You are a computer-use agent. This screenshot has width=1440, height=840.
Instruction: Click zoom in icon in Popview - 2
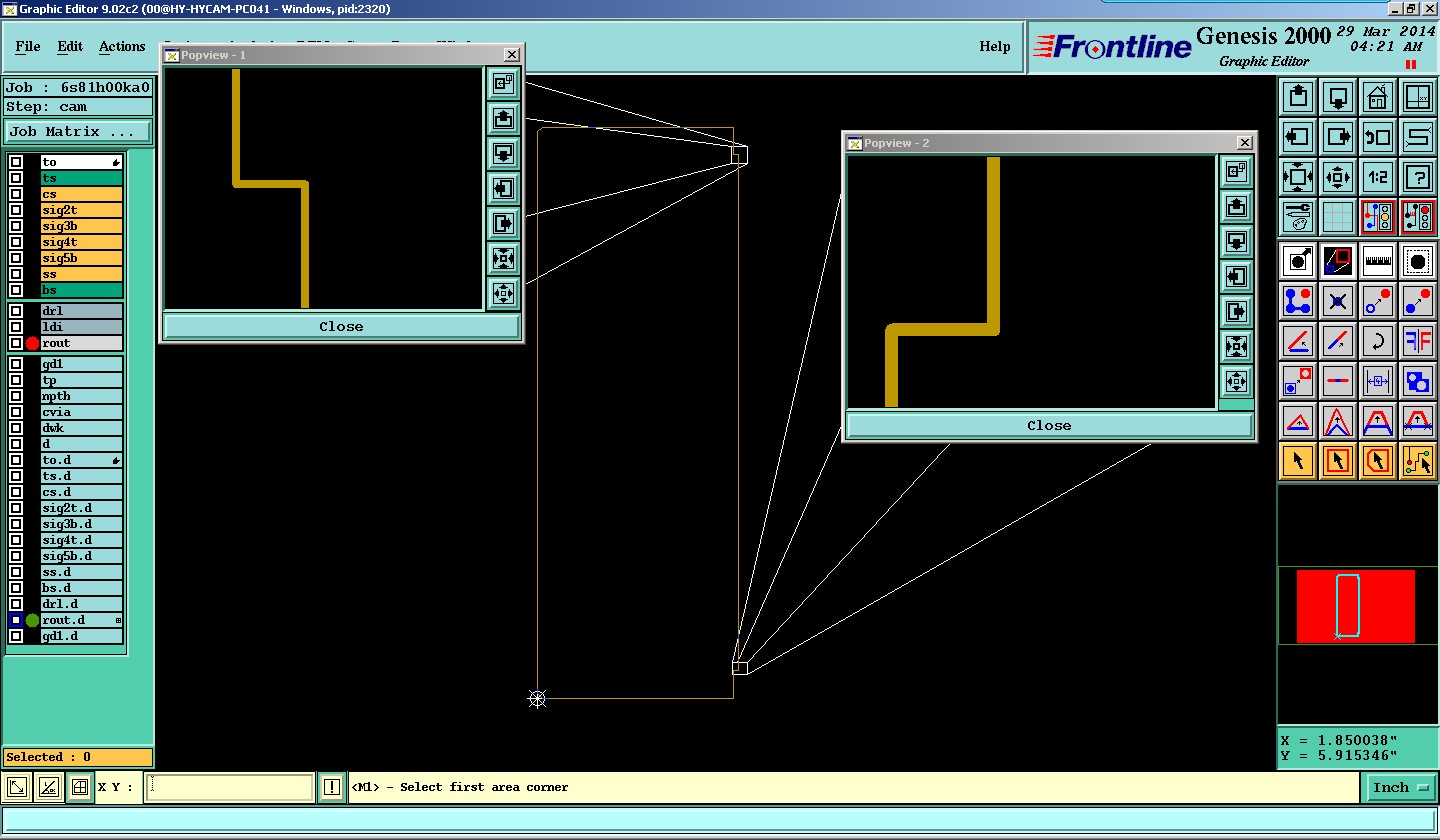1237,347
